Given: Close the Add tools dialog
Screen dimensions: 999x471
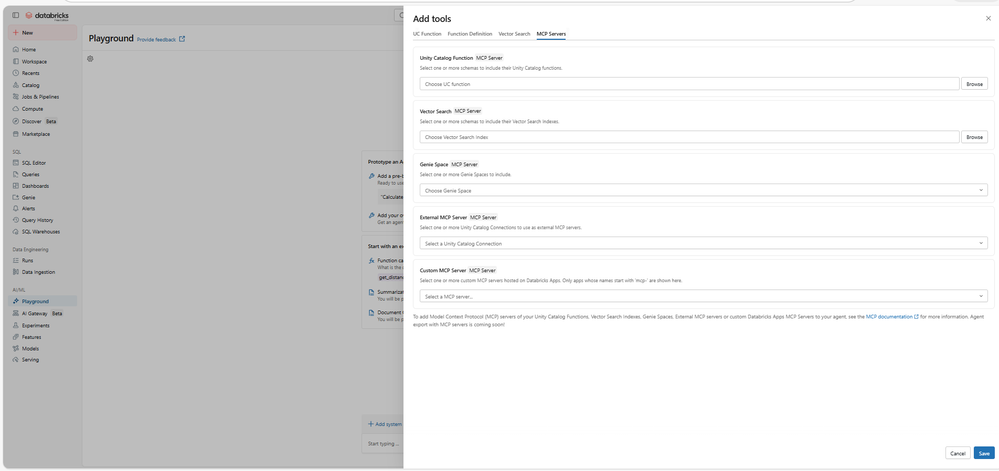Looking at the screenshot, I should (988, 19).
